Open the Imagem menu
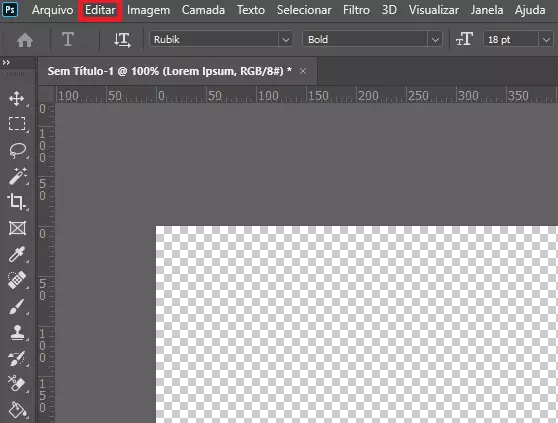 tap(148, 10)
